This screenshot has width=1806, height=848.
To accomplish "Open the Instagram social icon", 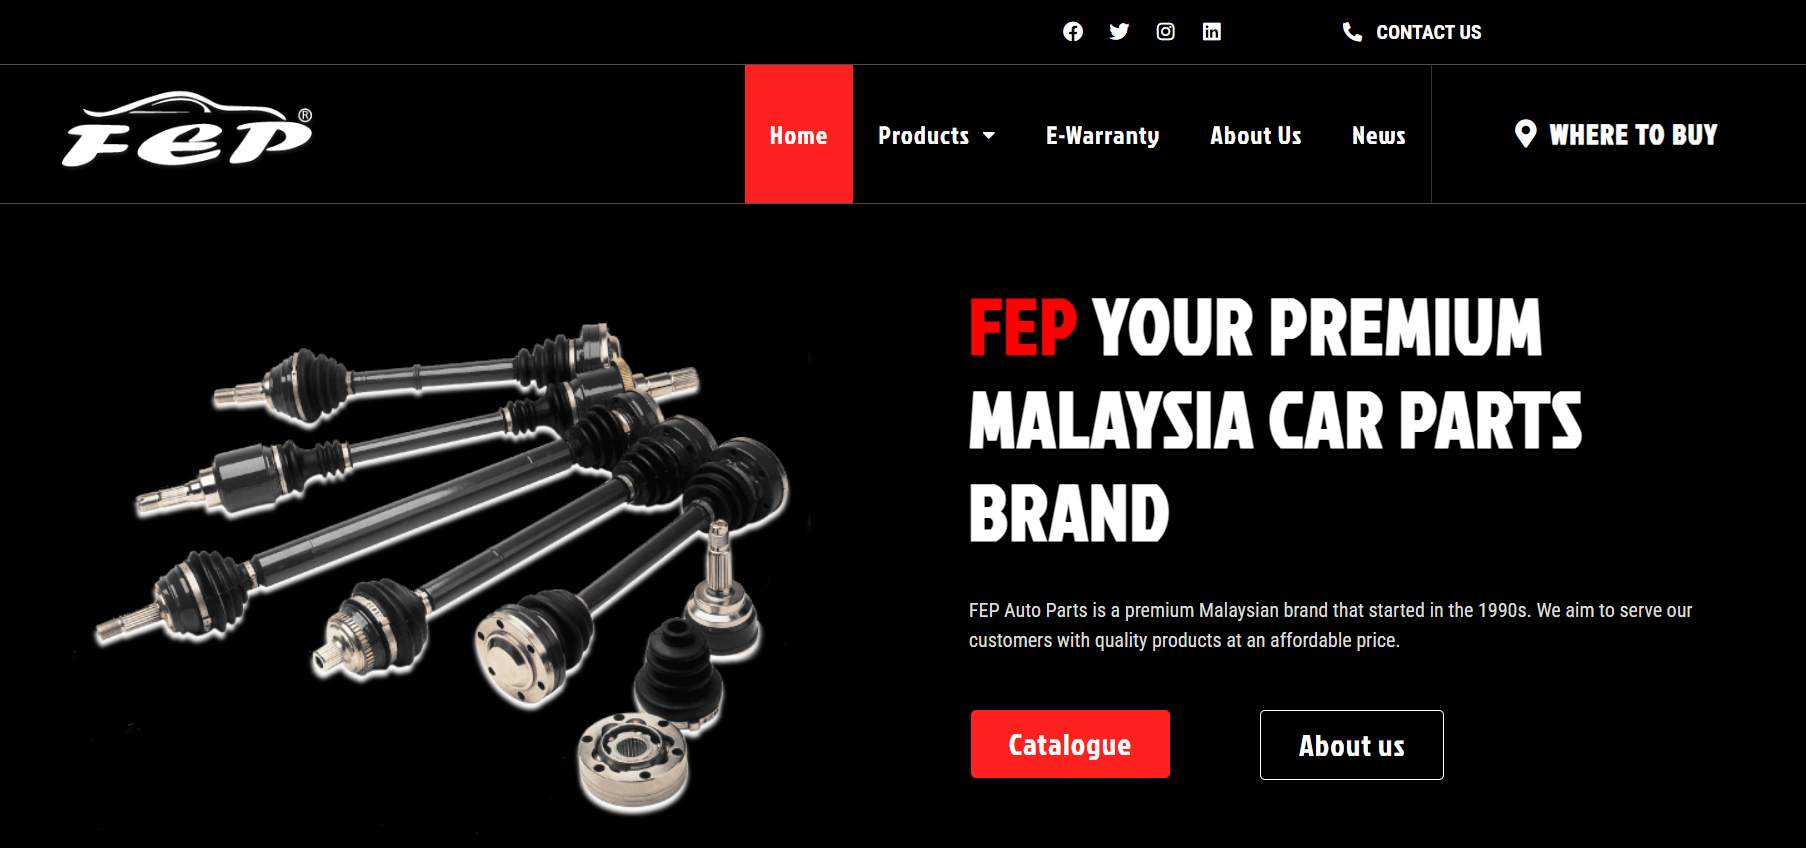I will 1165,32.
